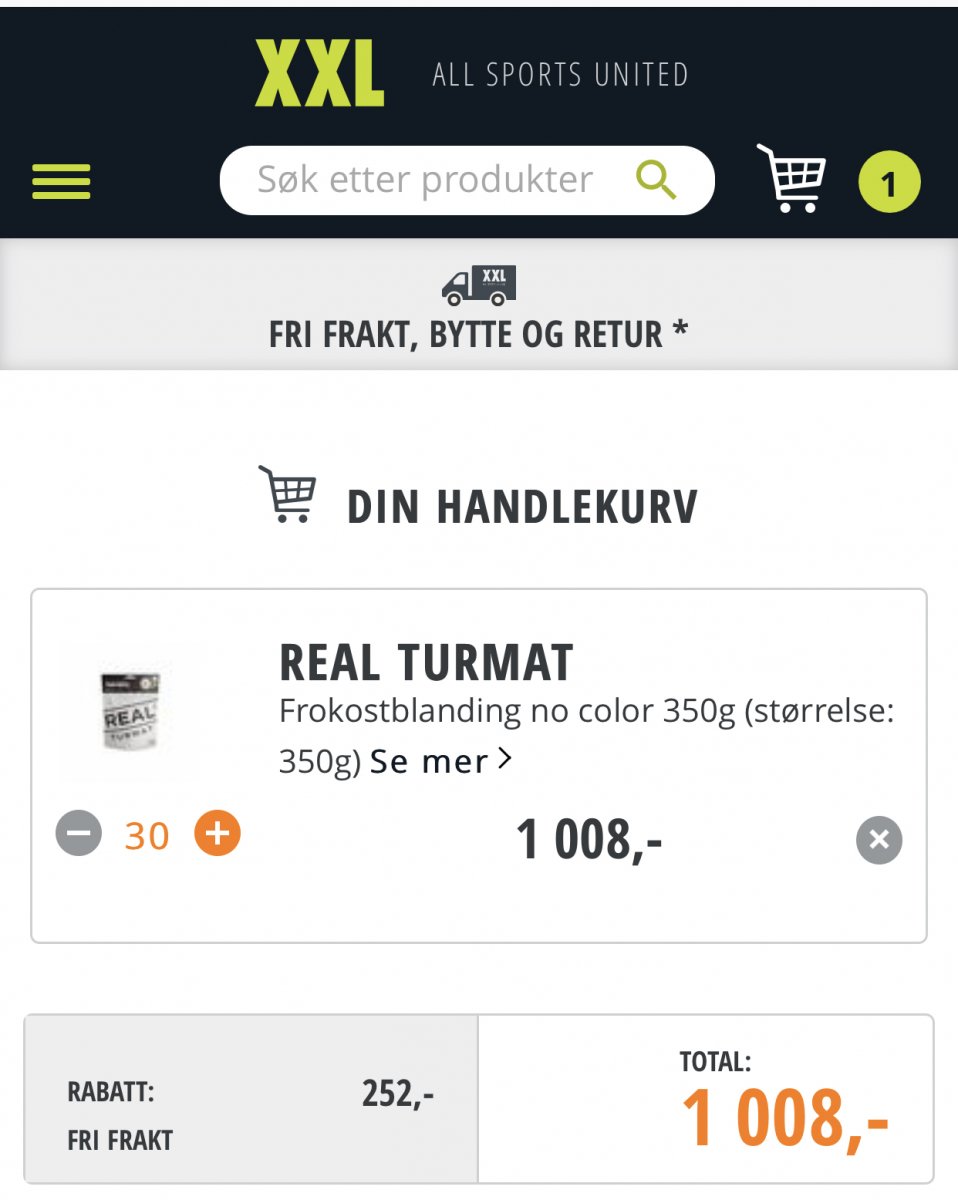Click the Rabatt discount amount 252,-
This screenshot has width=958, height=1200.
click(x=398, y=1095)
